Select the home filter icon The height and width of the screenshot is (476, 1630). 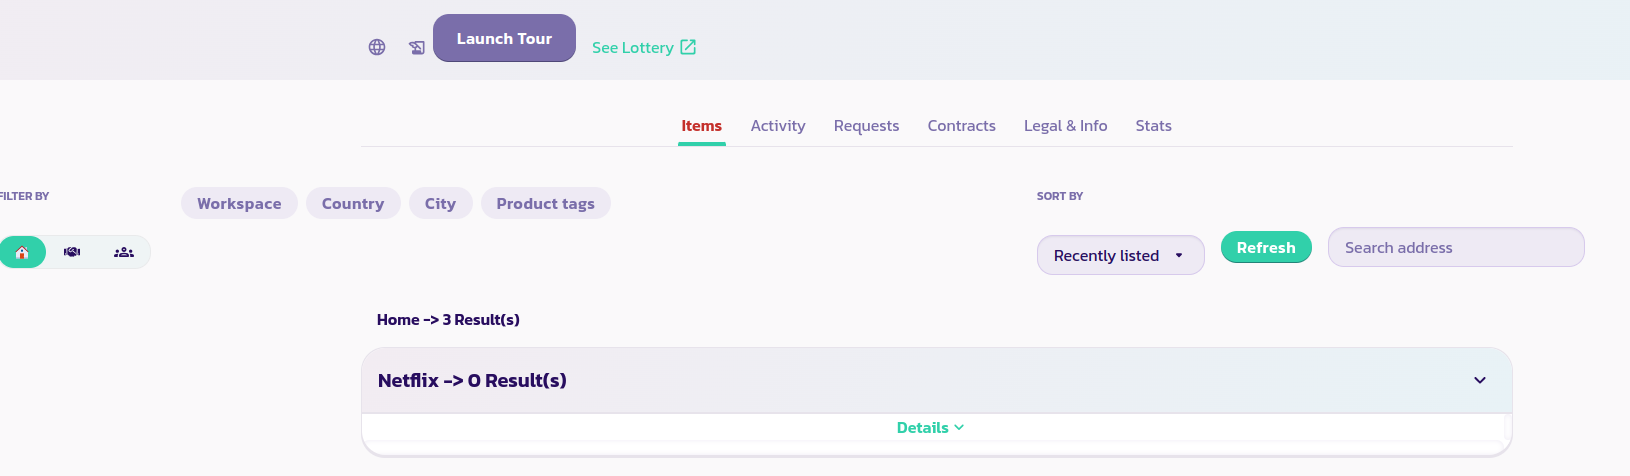coord(22,252)
